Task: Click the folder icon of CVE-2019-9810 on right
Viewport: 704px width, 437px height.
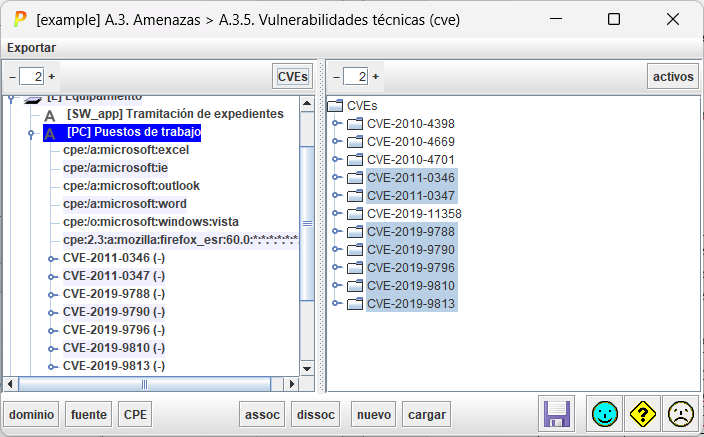Action: 355,285
